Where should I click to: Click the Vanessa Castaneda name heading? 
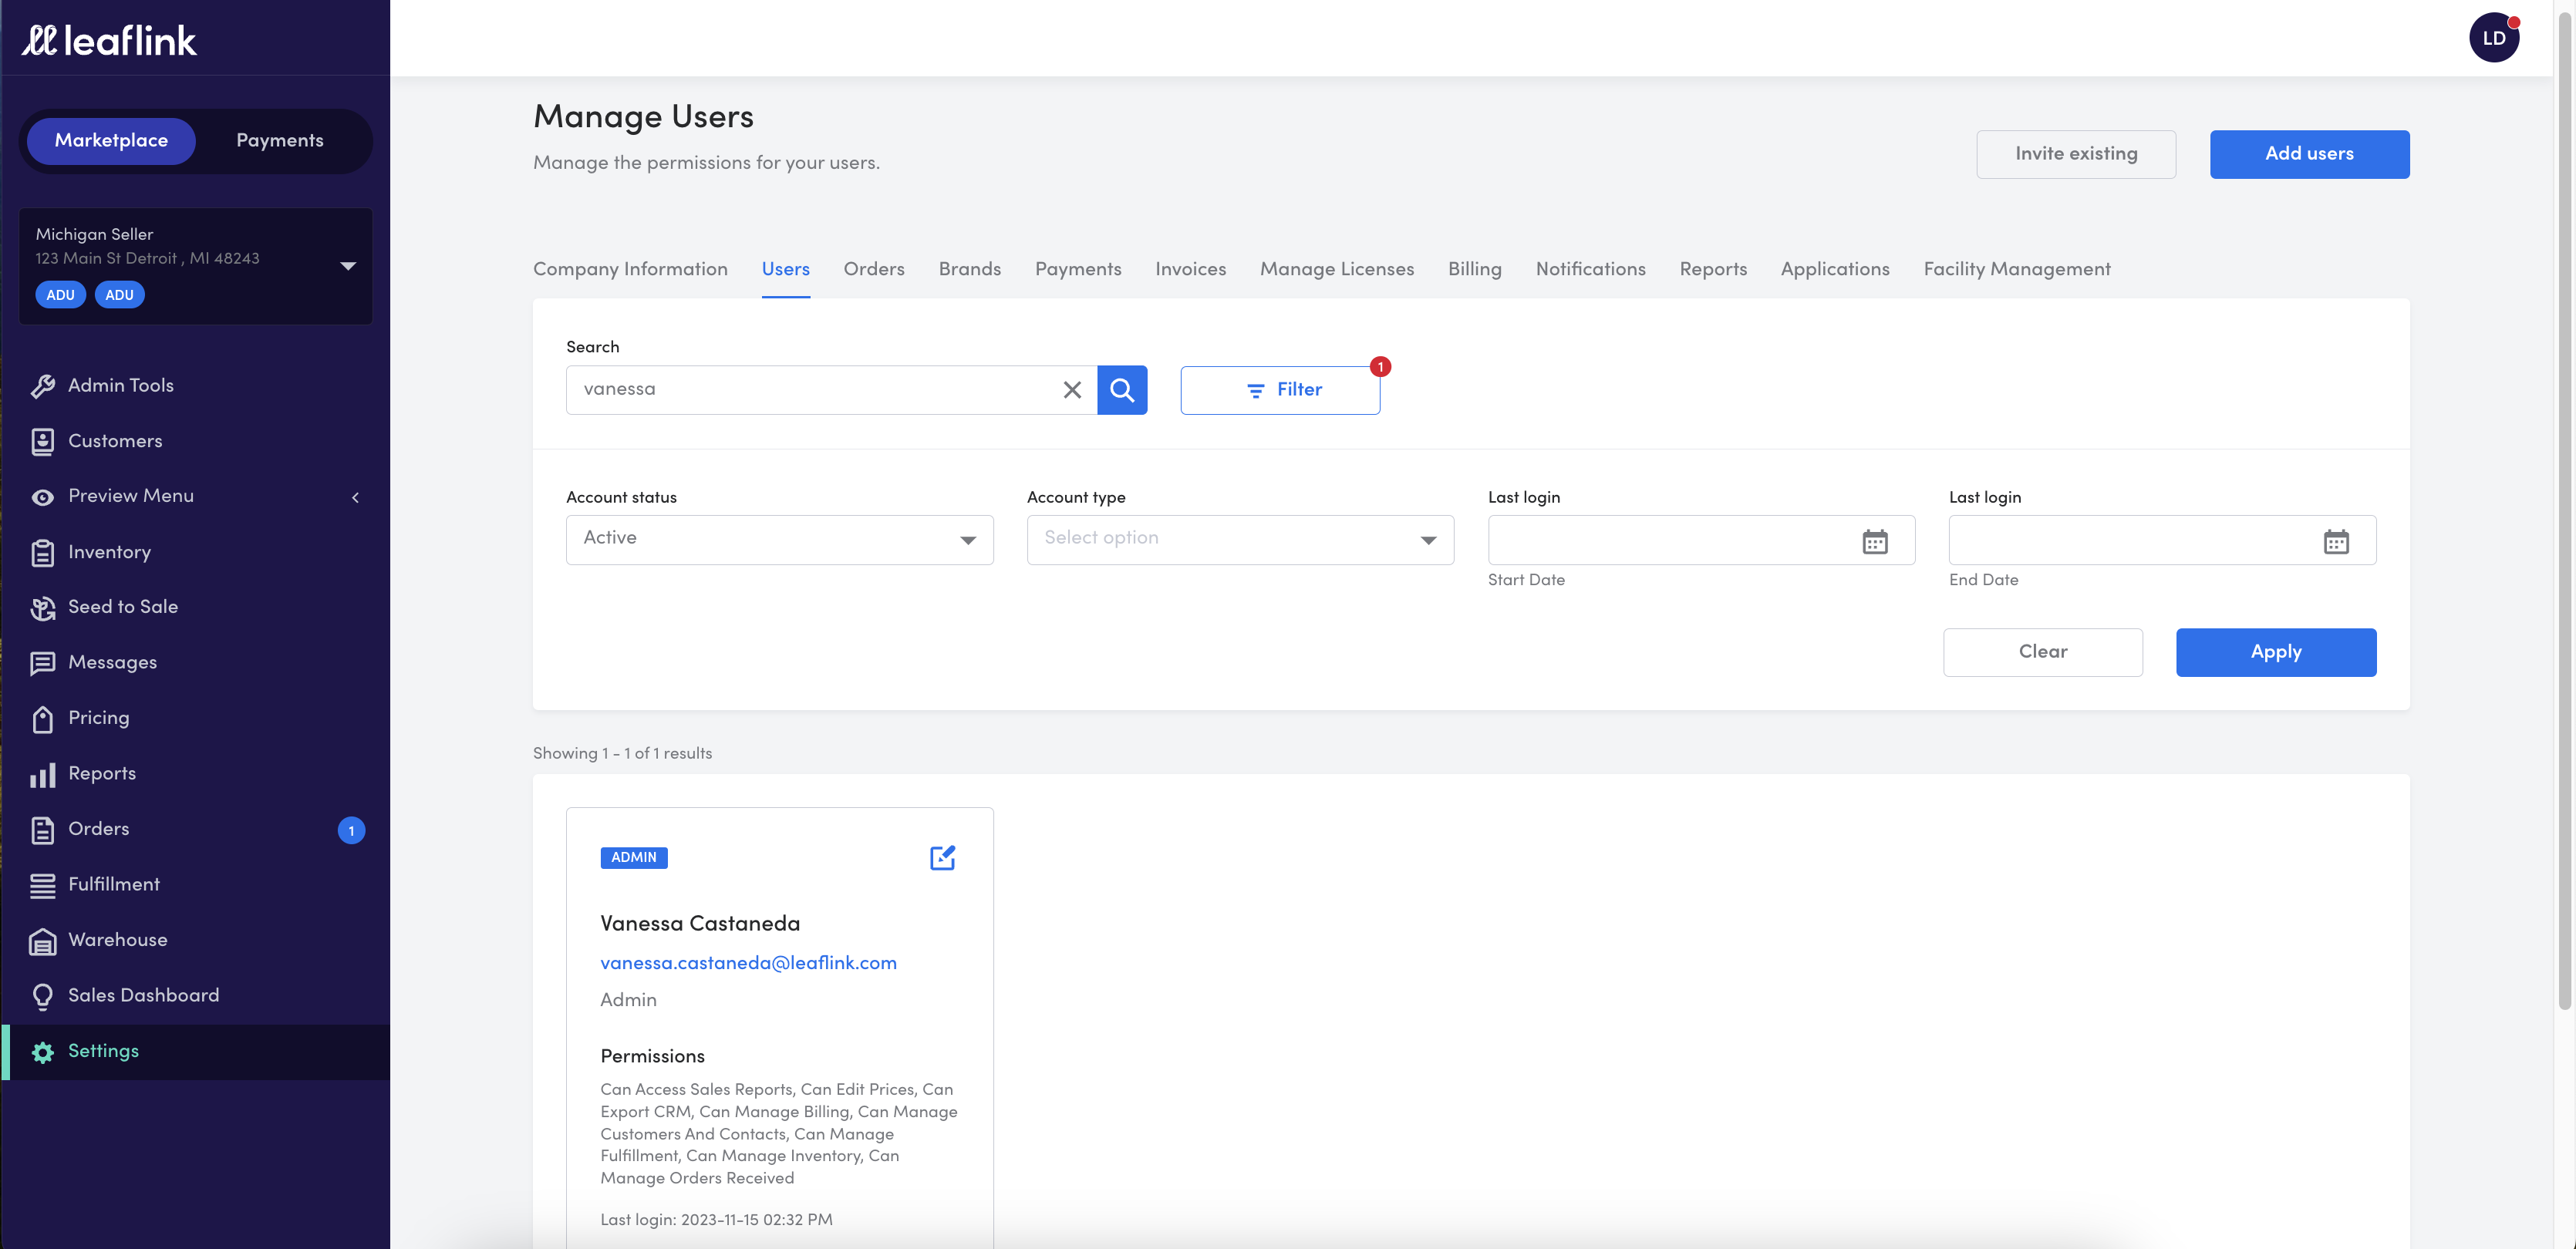tap(700, 923)
